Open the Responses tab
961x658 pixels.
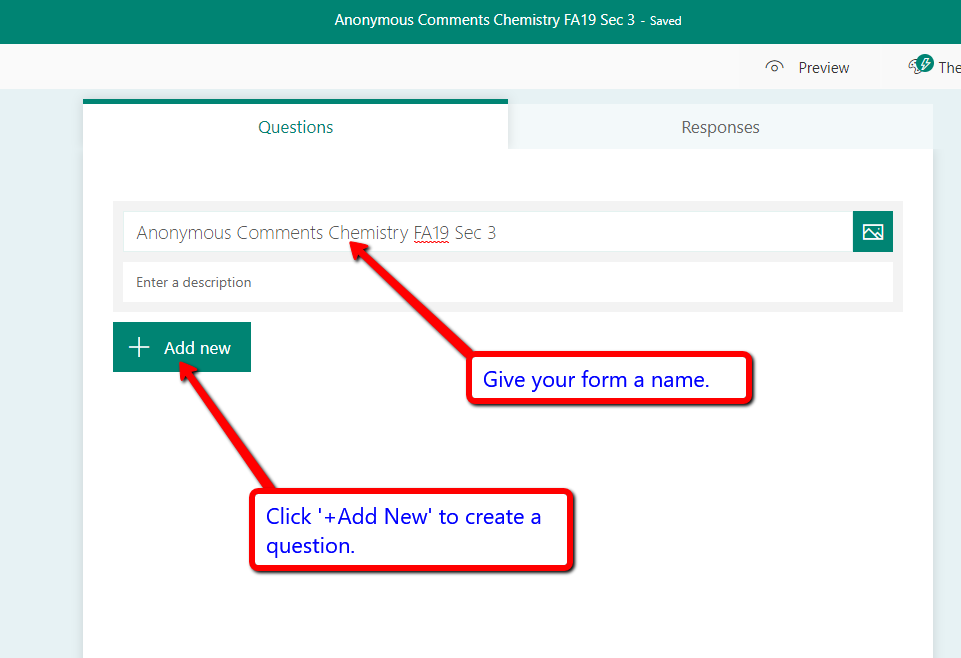coord(720,127)
